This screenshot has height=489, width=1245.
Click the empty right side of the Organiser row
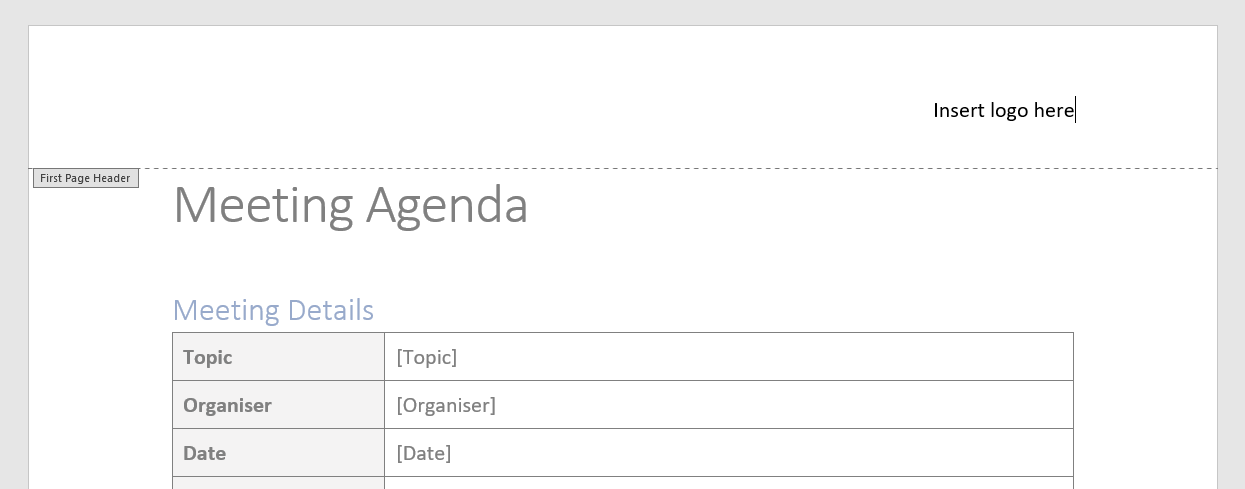(800, 405)
